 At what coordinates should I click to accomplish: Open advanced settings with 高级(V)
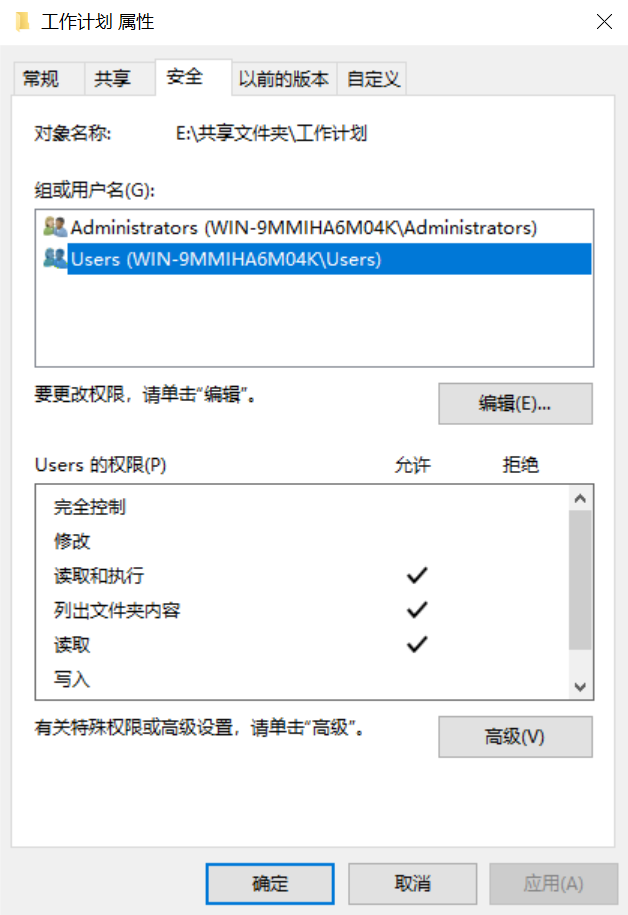click(515, 736)
